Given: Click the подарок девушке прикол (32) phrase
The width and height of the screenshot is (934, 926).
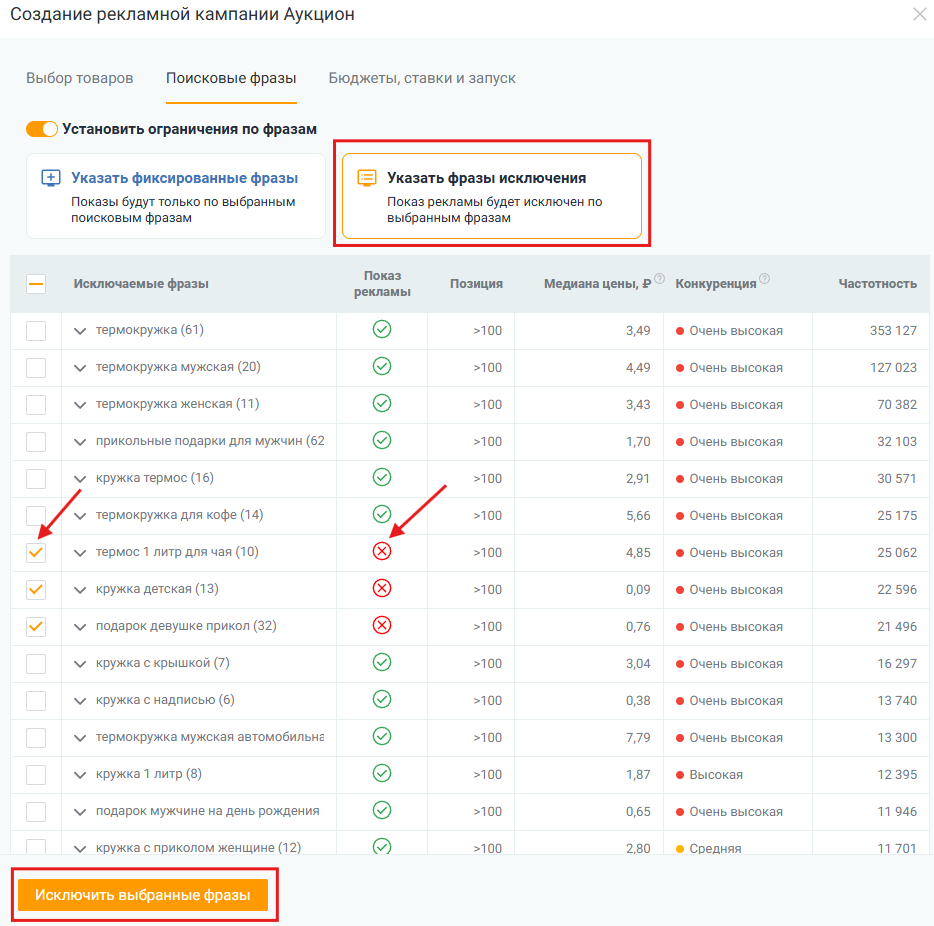Looking at the screenshot, I should pos(186,626).
